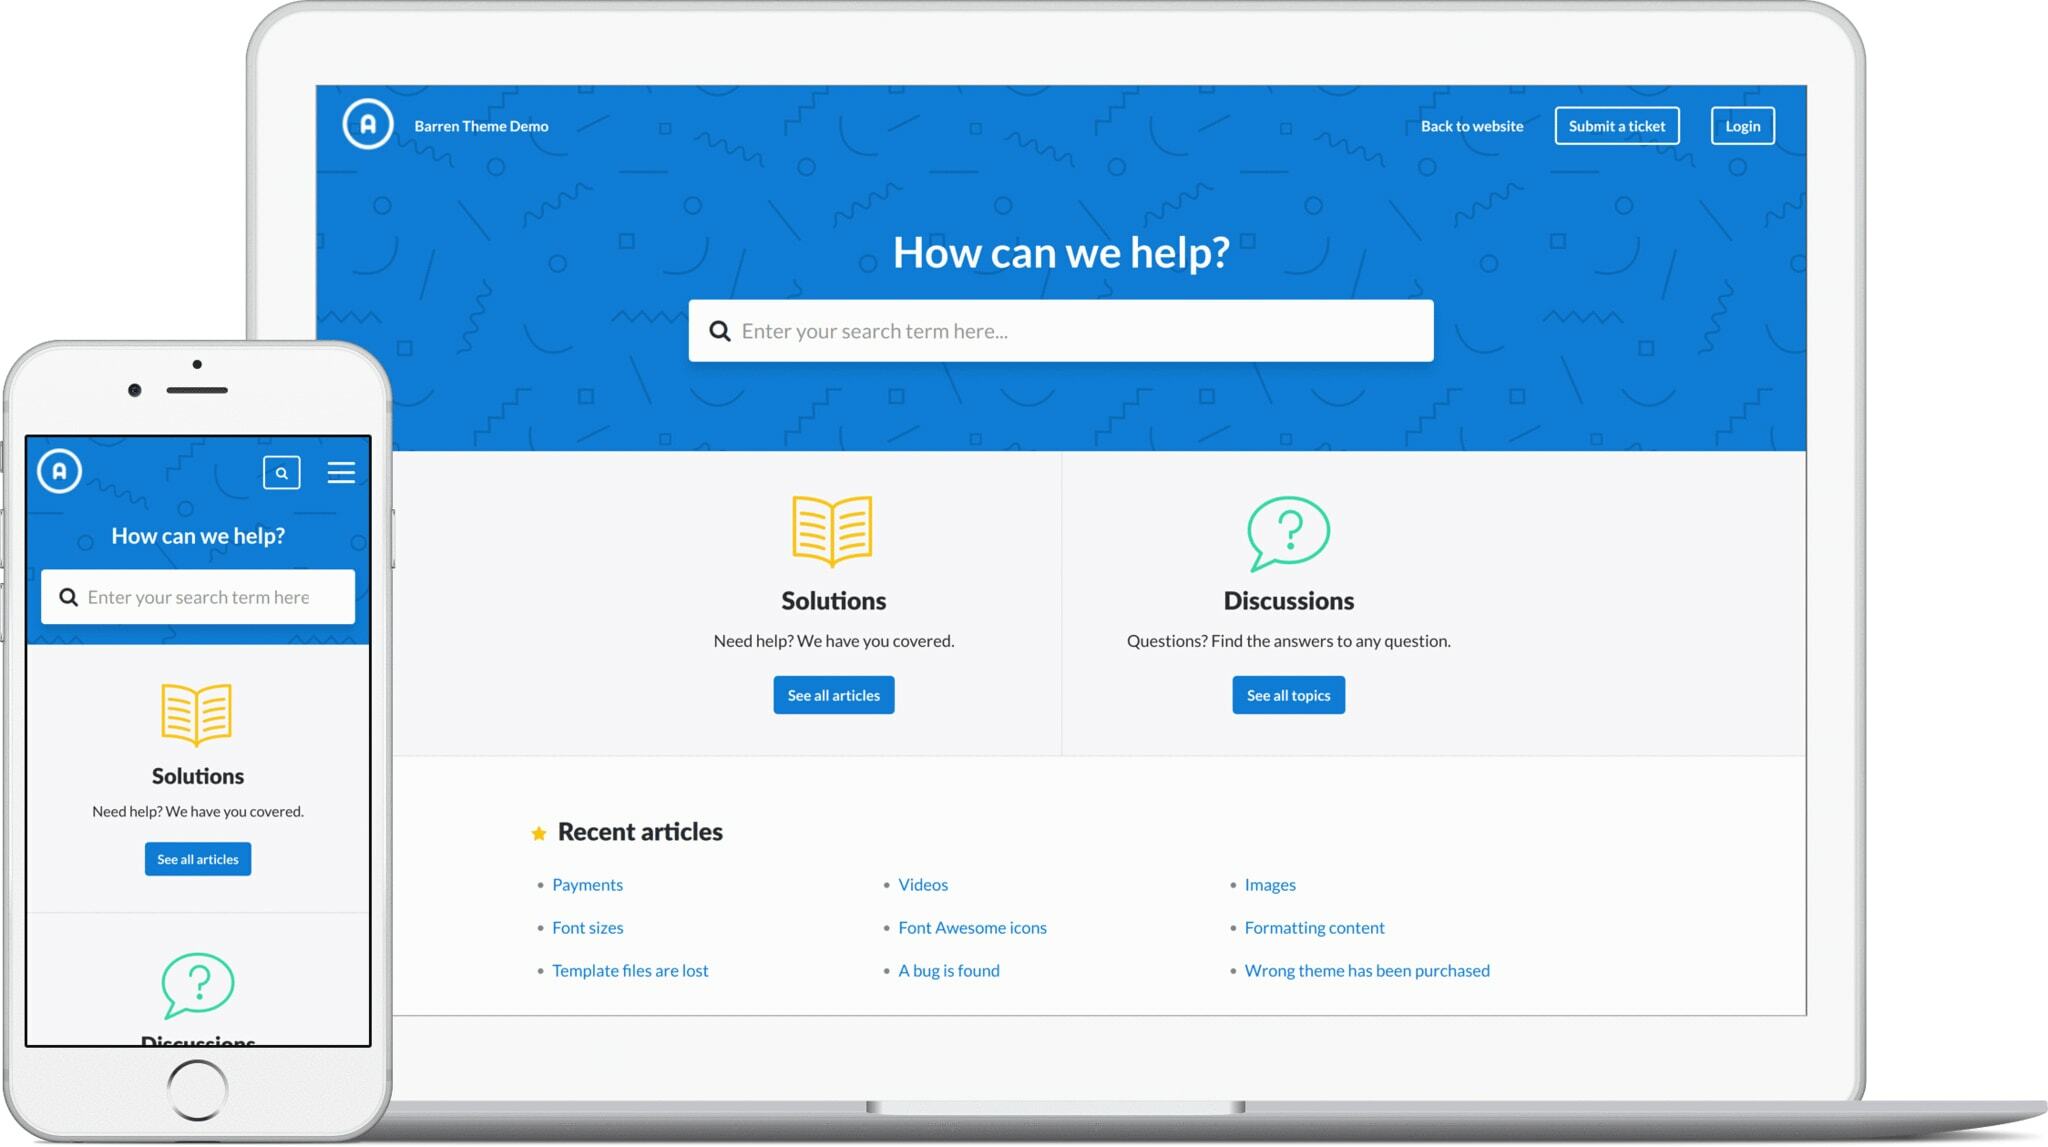This screenshot has height=1147, width=2048.
Task: Click the Payments article link
Action: [x=587, y=882]
